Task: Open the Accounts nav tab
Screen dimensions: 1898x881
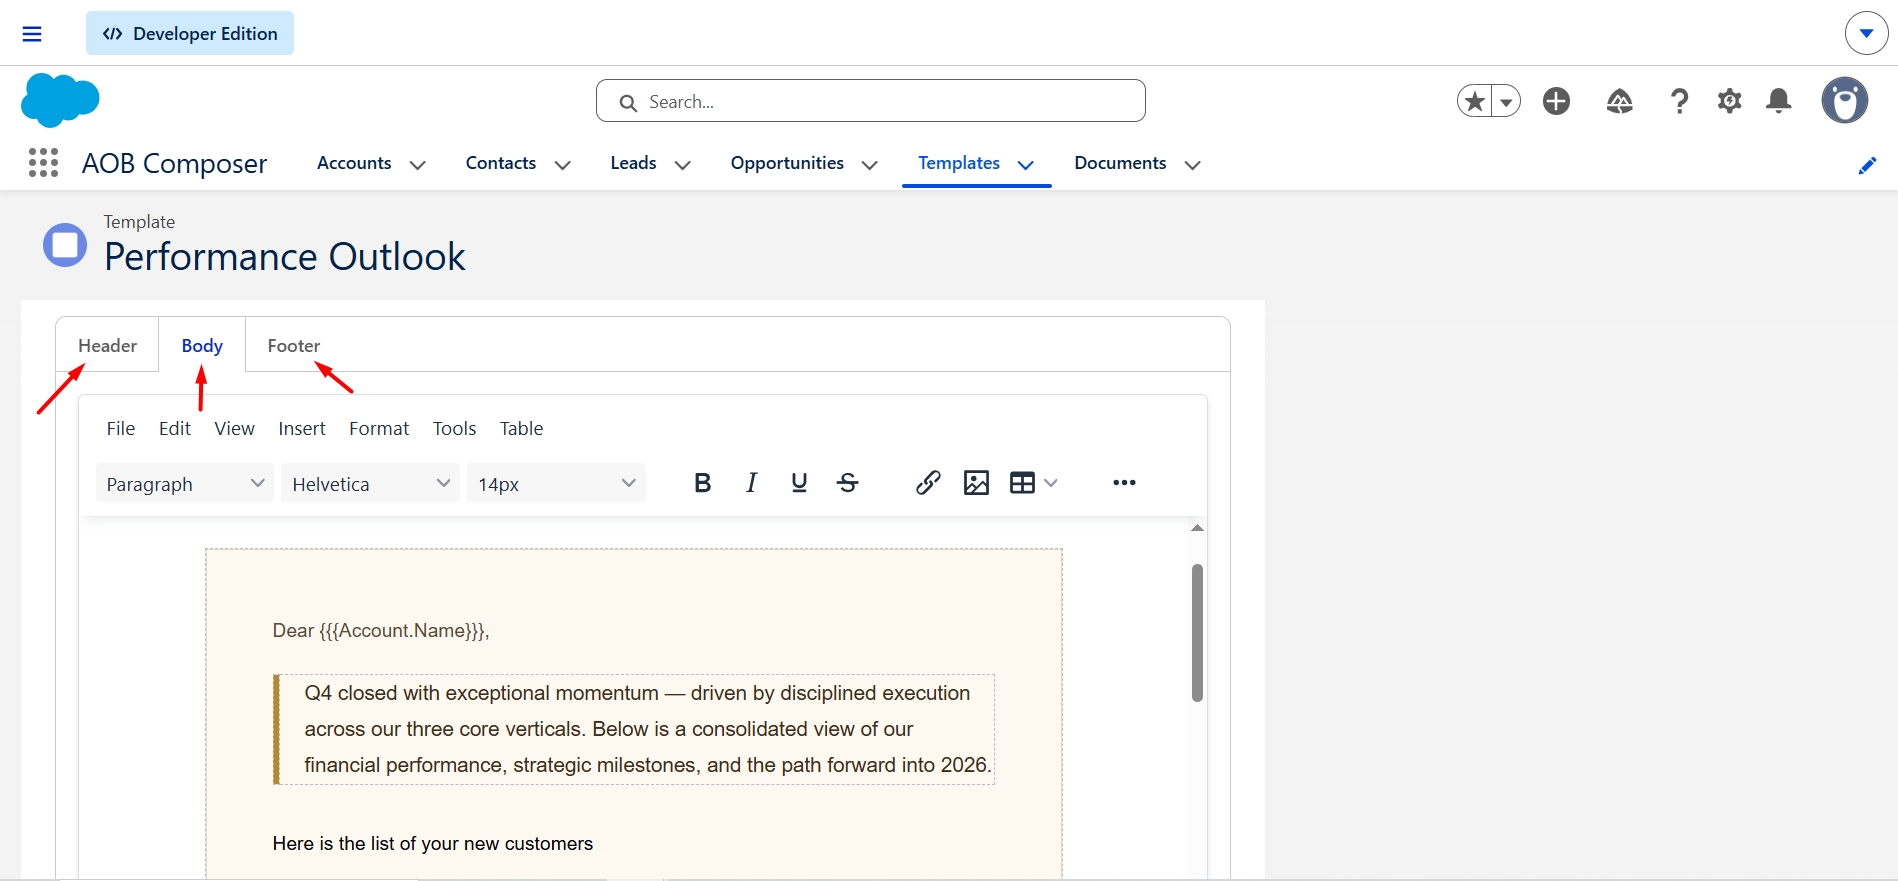Action: point(354,163)
